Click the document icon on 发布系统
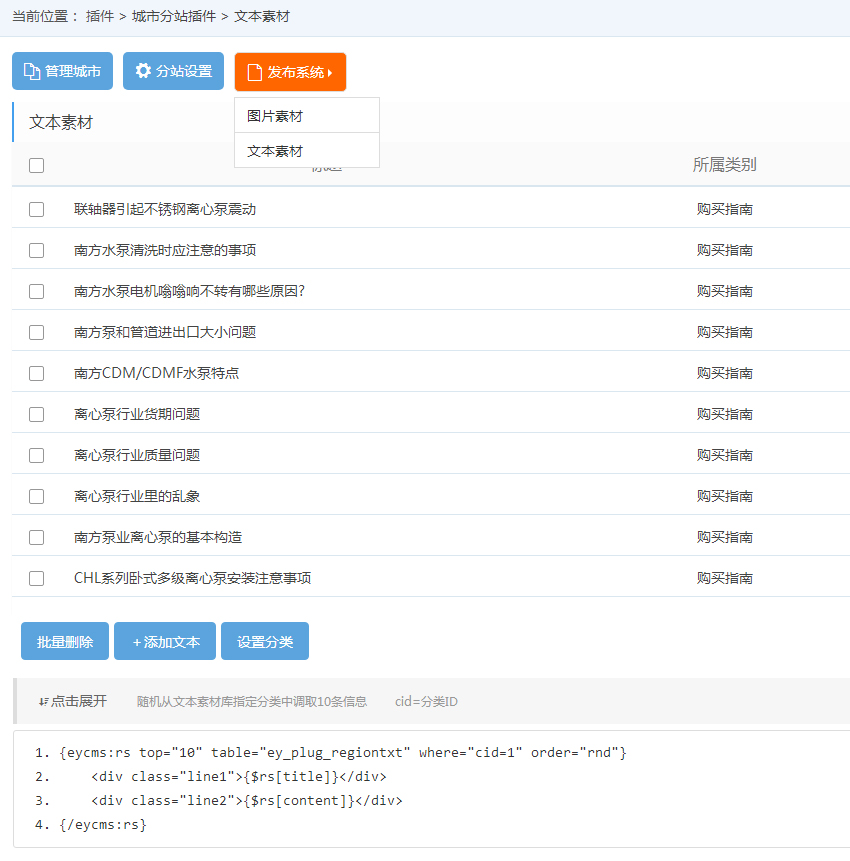 (x=254, y=72)
